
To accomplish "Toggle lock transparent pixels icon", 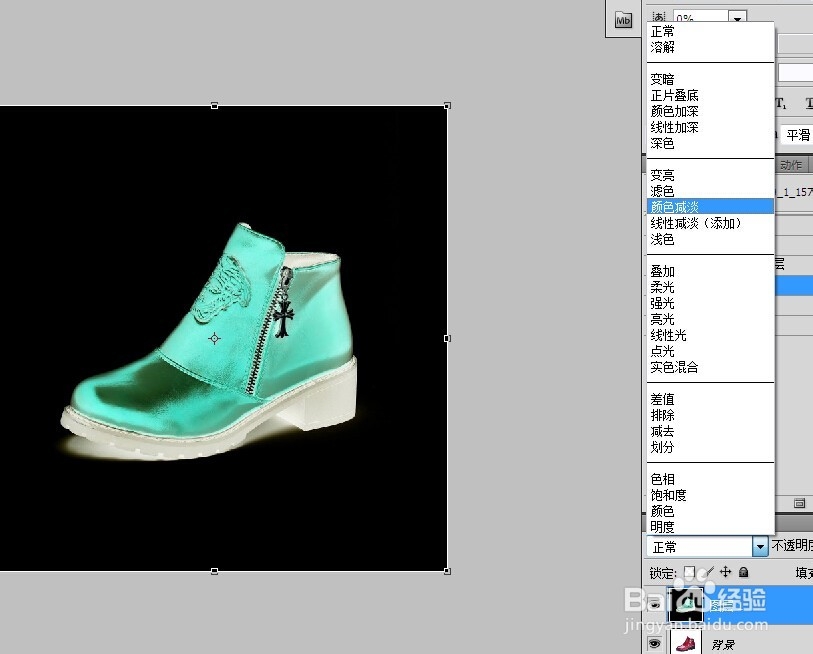I will tap(689, 572).
